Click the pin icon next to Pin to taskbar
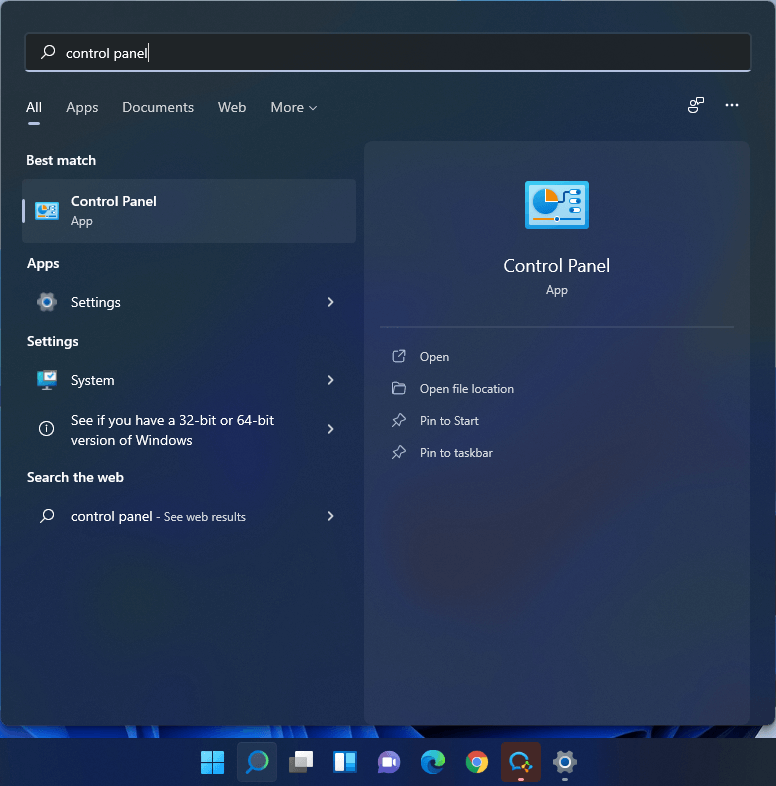 pos(399,452)
